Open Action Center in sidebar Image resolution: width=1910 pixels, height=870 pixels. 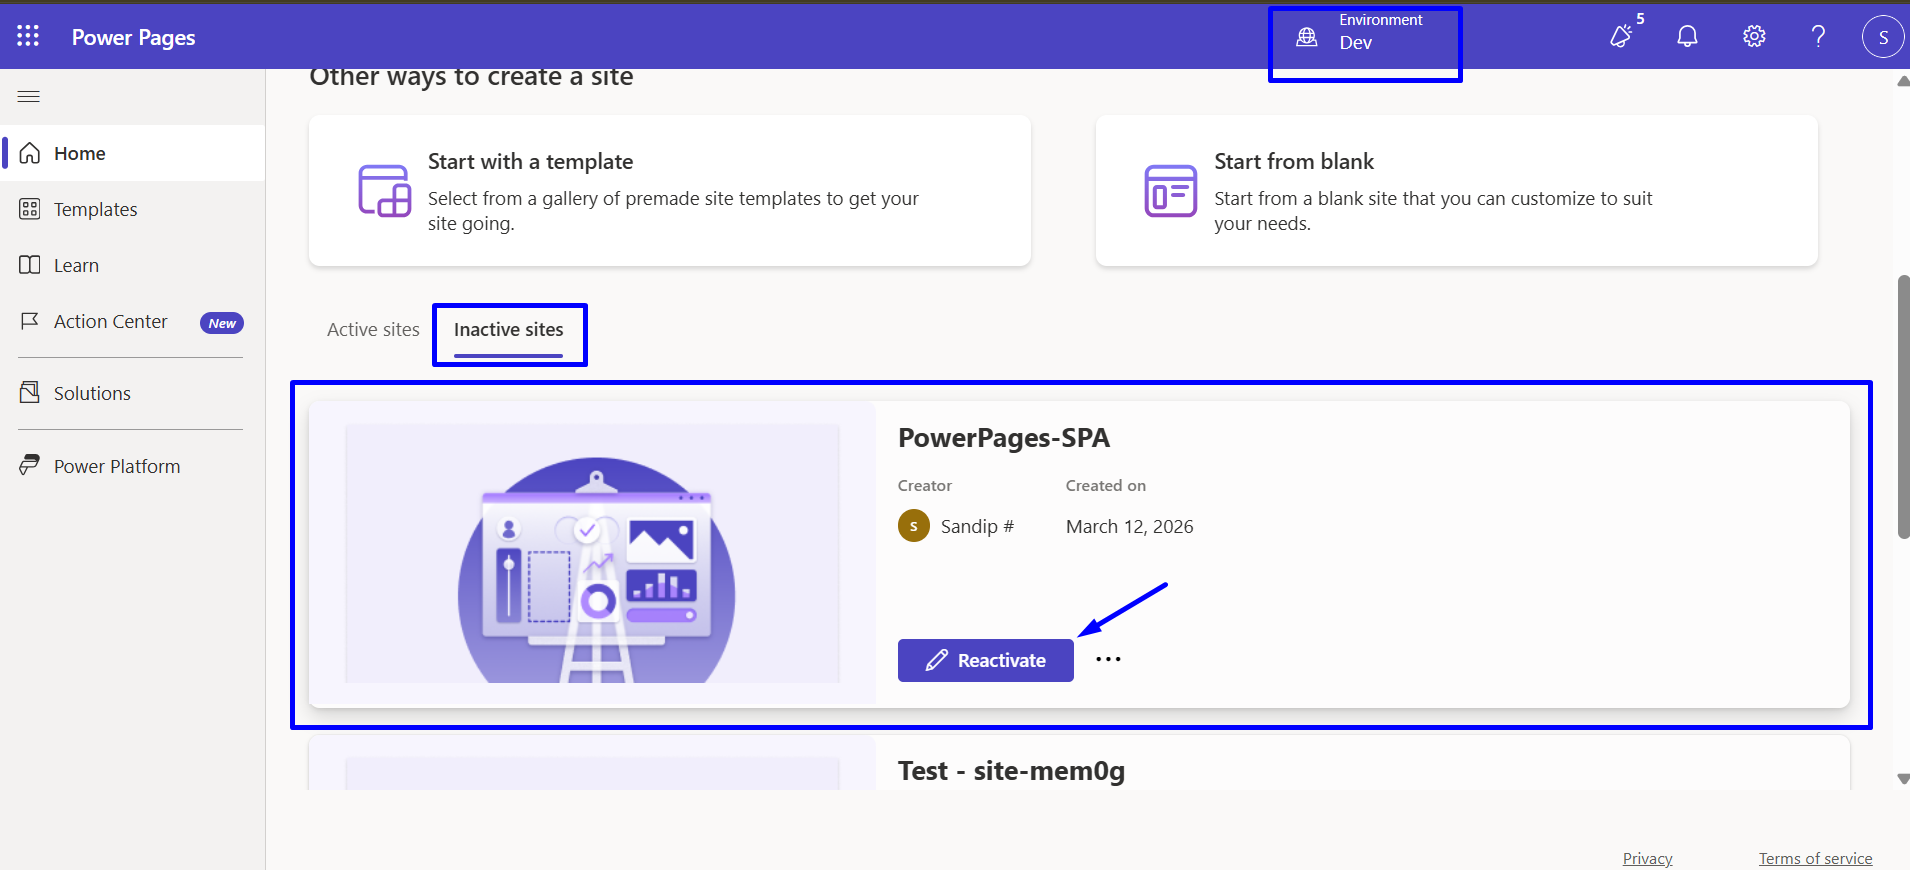click(x=110, y=322)
